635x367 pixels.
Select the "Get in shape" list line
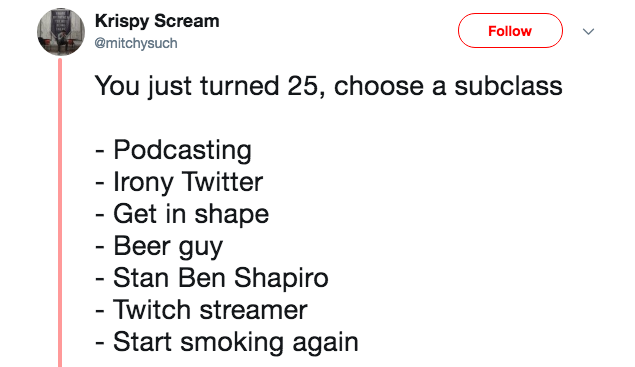(182, 214)
